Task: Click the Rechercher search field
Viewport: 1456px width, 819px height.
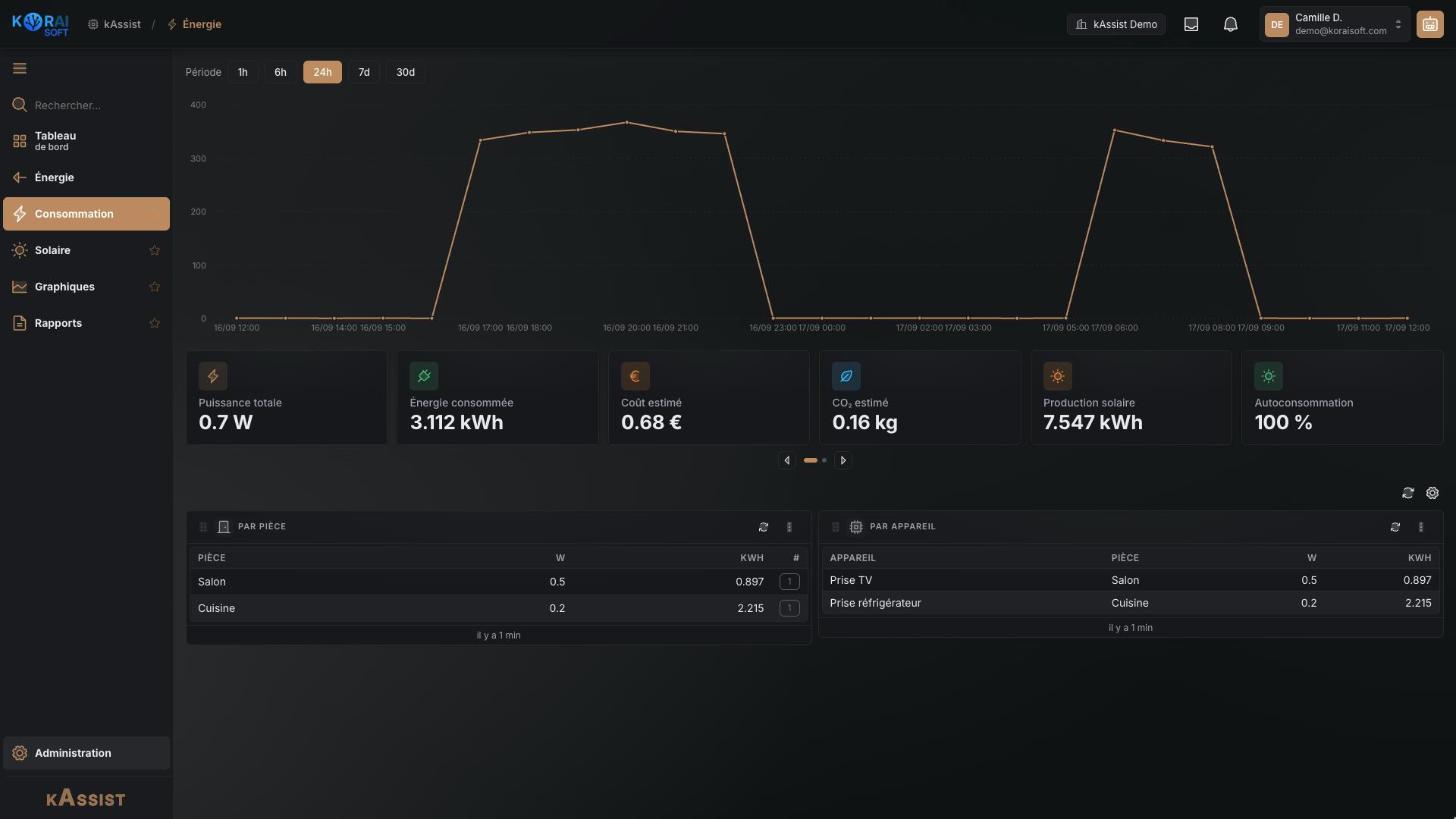Action: tap(86, 105)
